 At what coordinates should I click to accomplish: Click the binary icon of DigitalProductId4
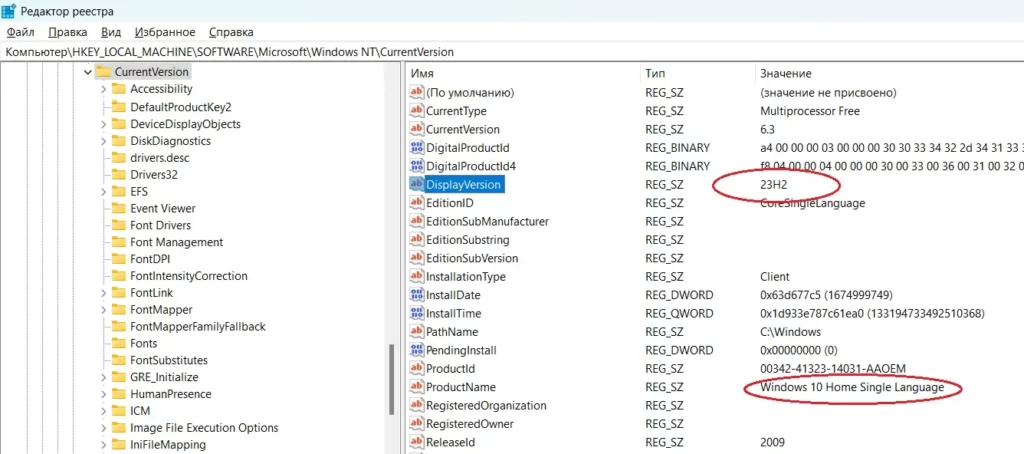tap(417, 166)
